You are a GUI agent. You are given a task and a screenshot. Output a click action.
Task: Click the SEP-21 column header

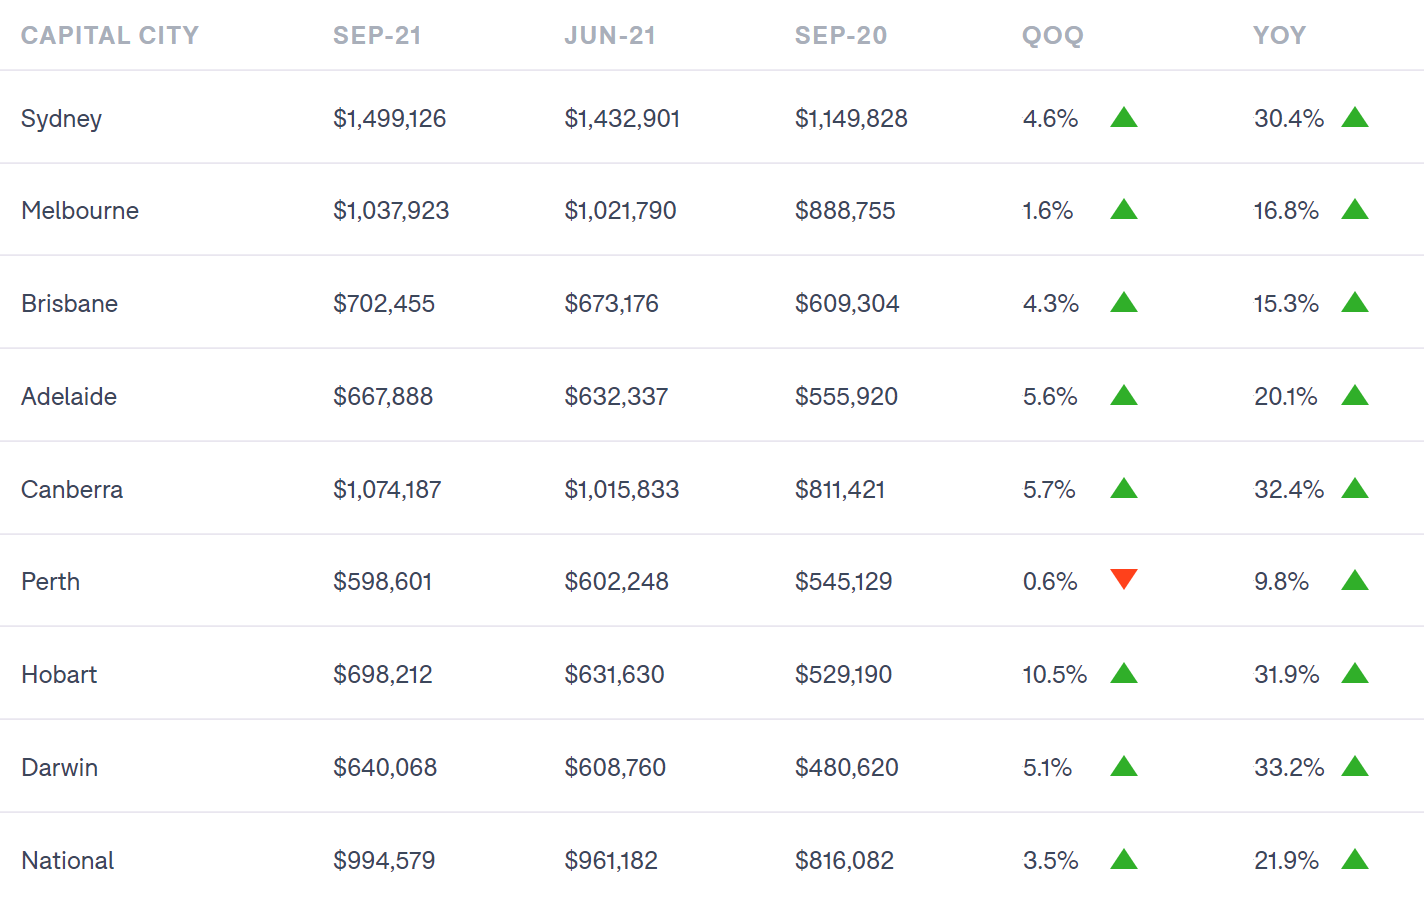point(377,36)
